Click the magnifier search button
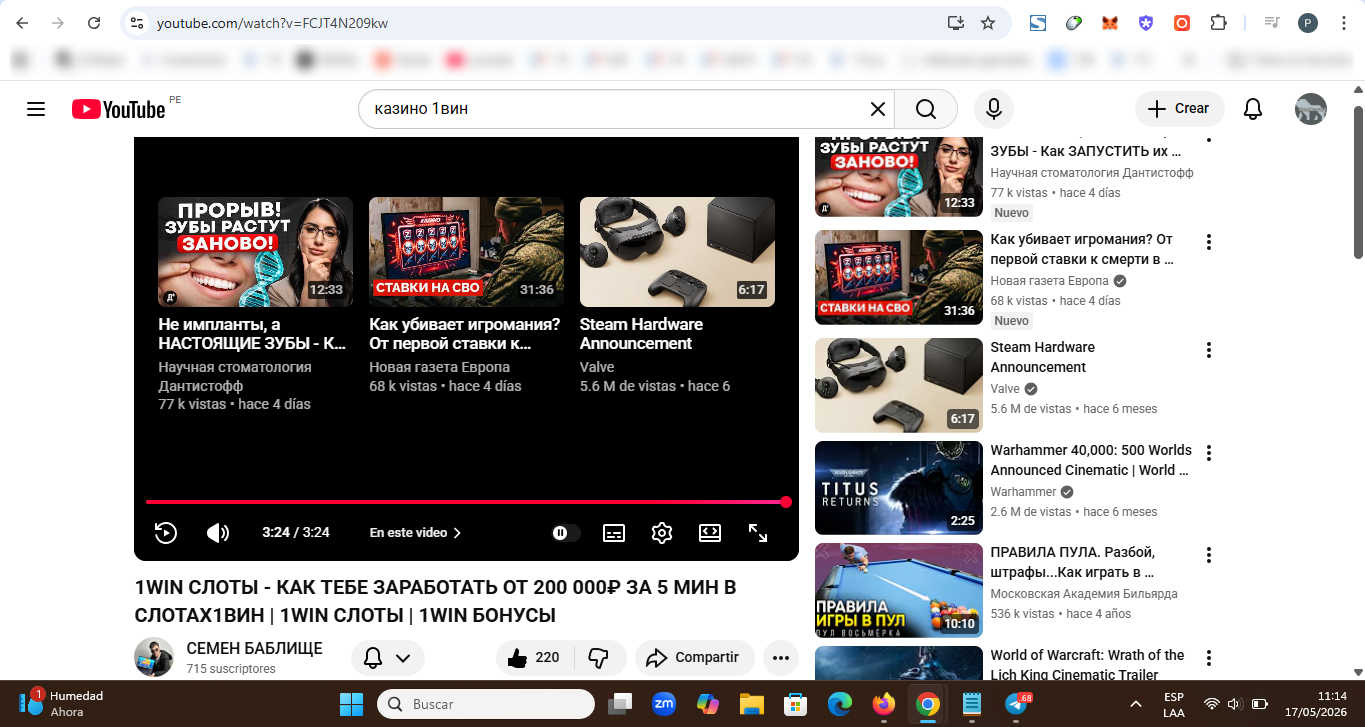The image size is (1365, 727). pos(926,109)
